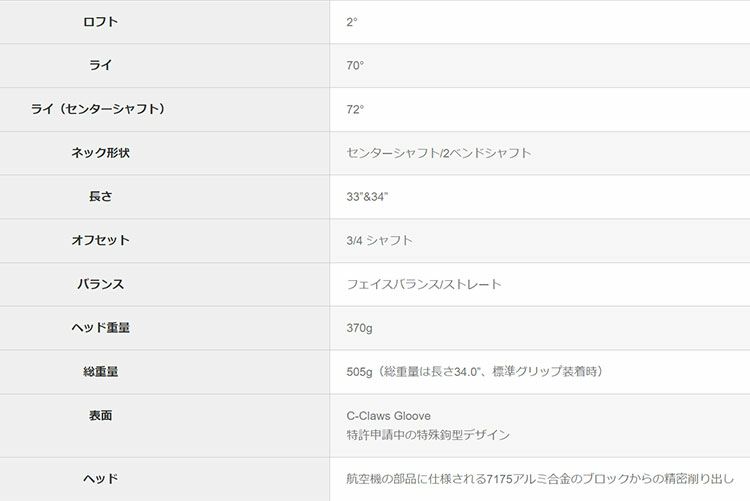Select the 総重量 row label

click(x=100, y=372)
